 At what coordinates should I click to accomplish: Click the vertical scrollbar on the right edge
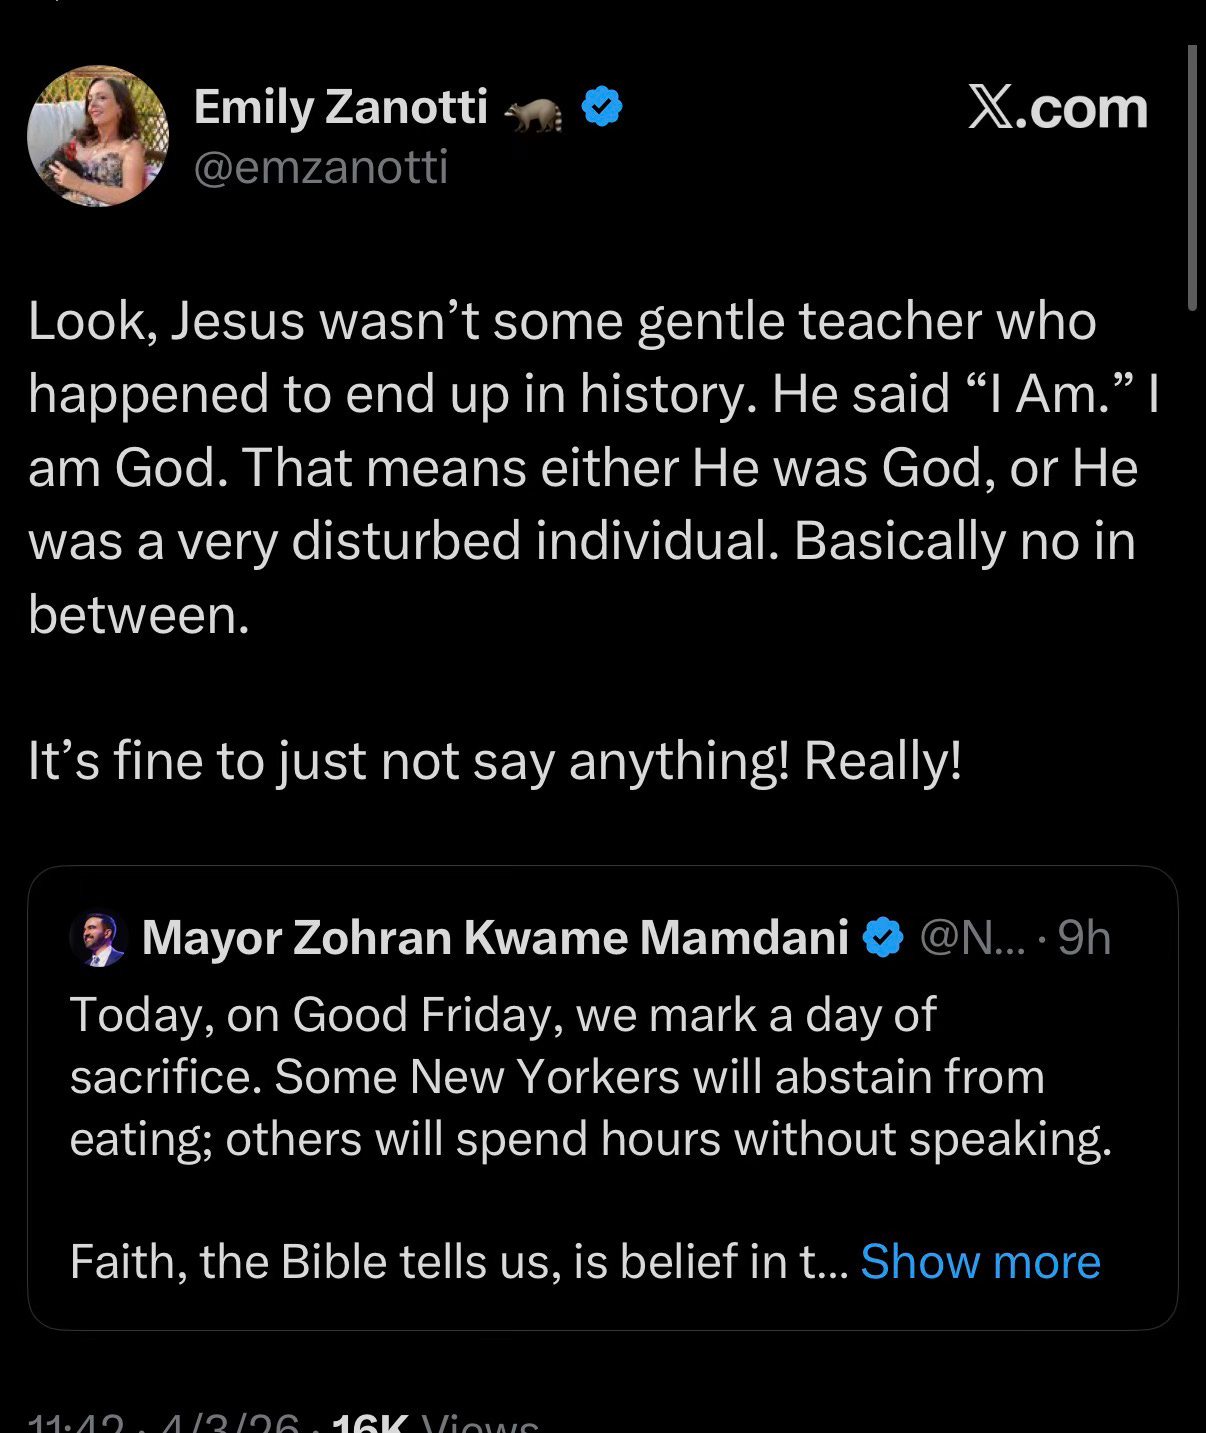1191,180
